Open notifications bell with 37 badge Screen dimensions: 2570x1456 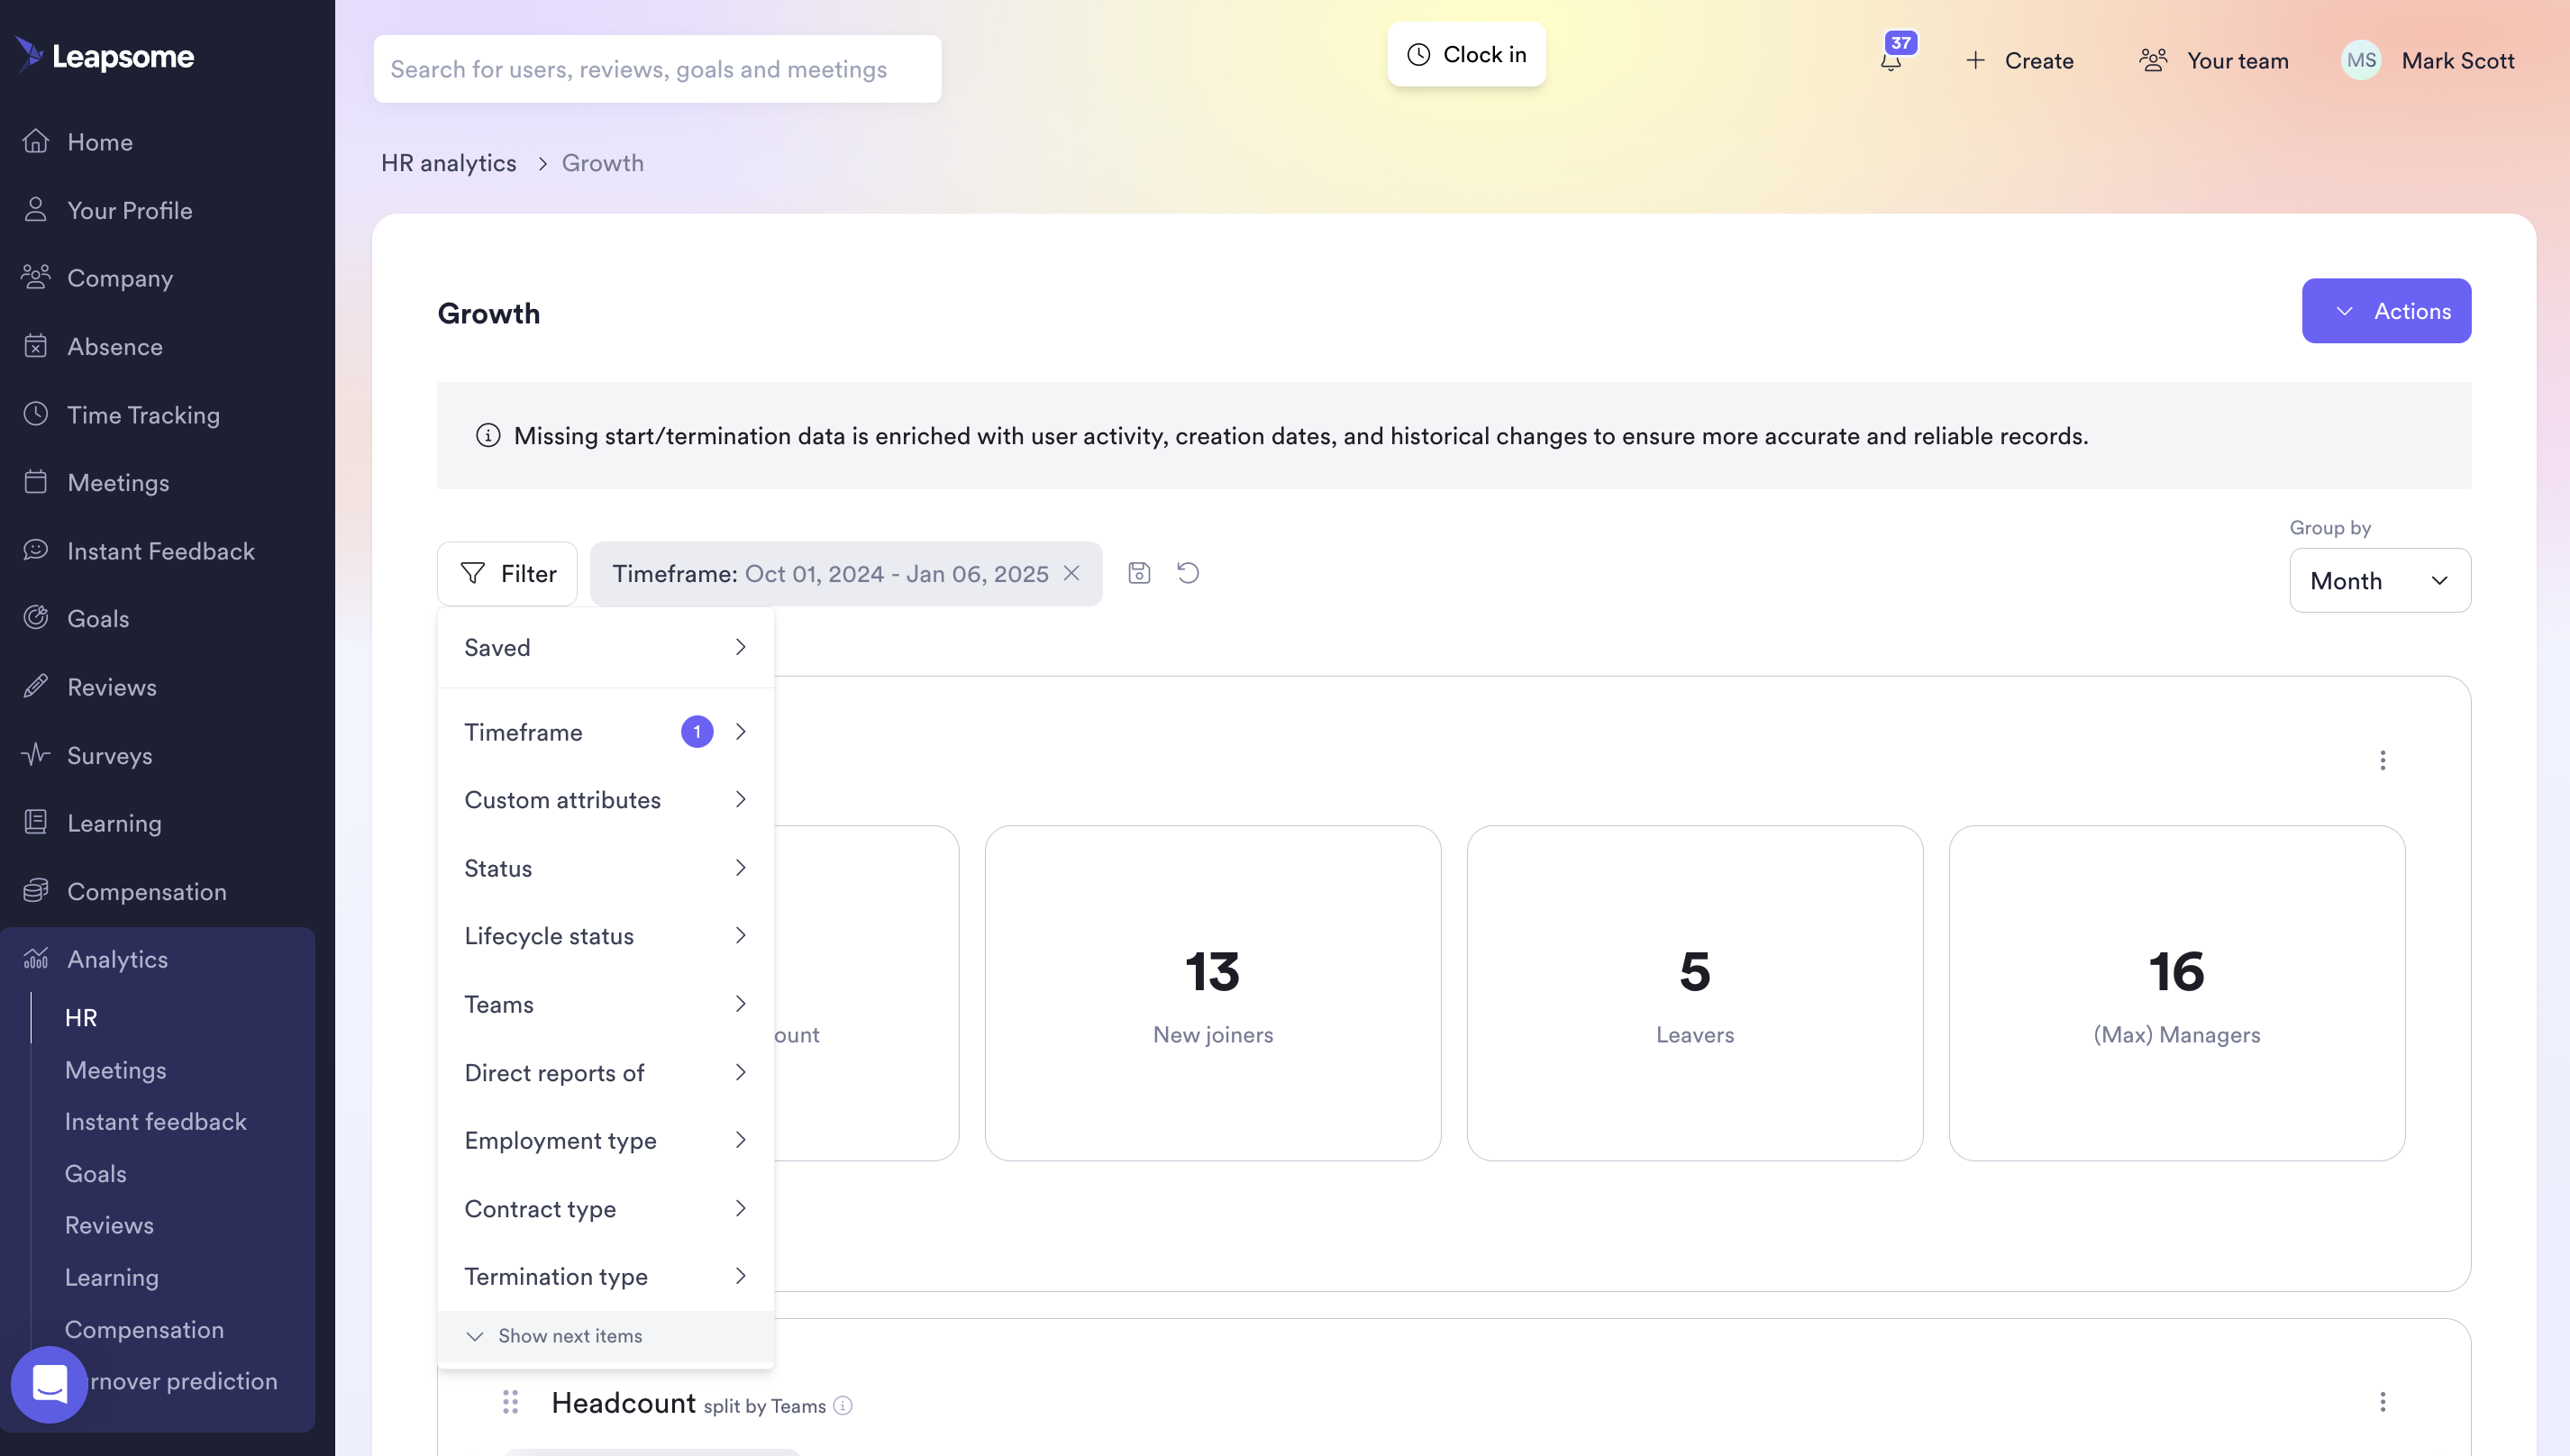(1891, 60)
